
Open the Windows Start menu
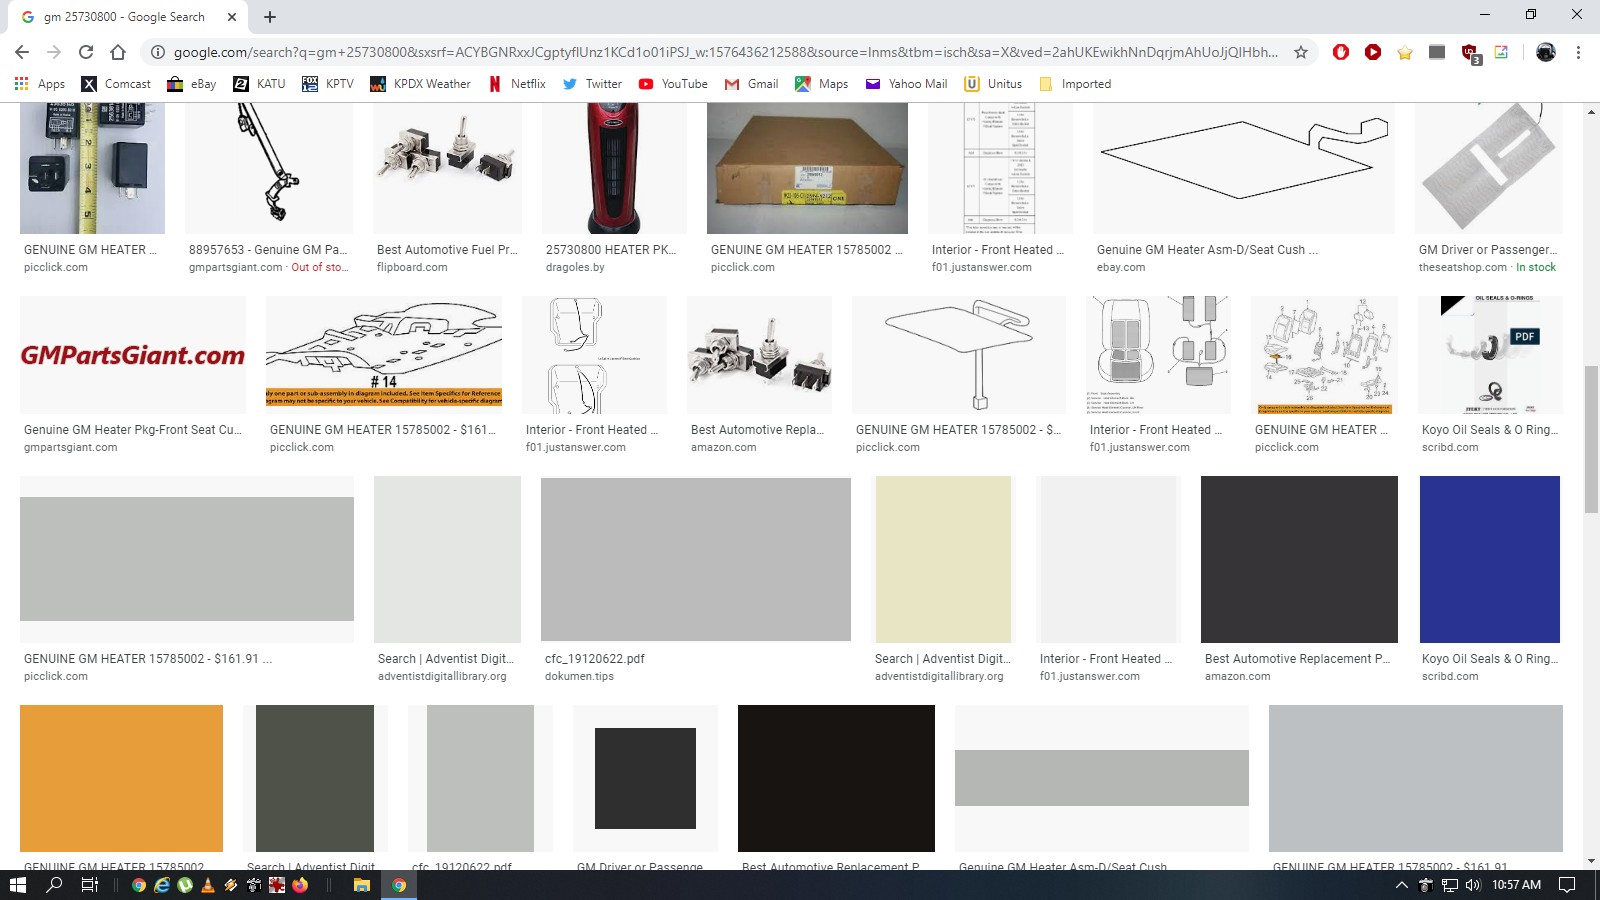click(17, 885)
